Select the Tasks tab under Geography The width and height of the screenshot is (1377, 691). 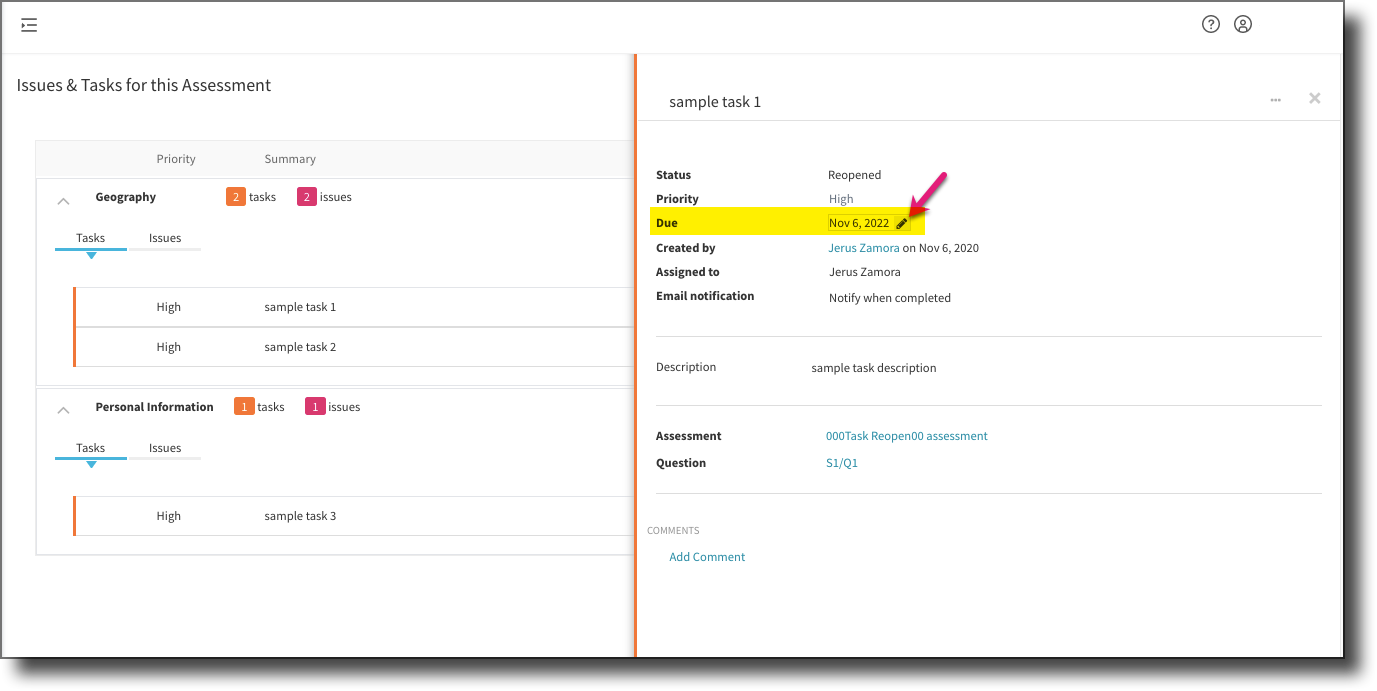[x=91, y=238]
